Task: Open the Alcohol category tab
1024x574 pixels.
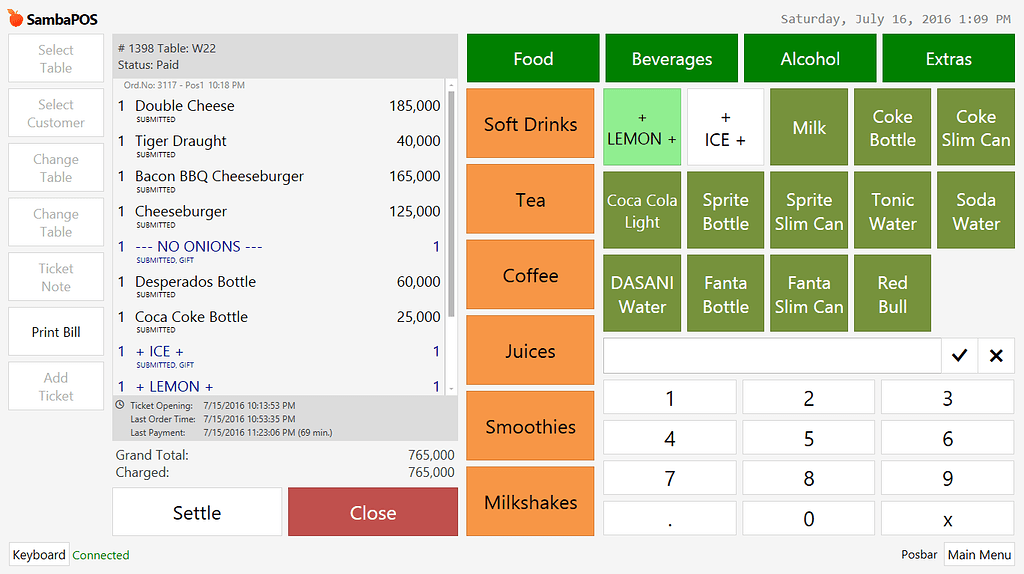Action: coord(810,58)
